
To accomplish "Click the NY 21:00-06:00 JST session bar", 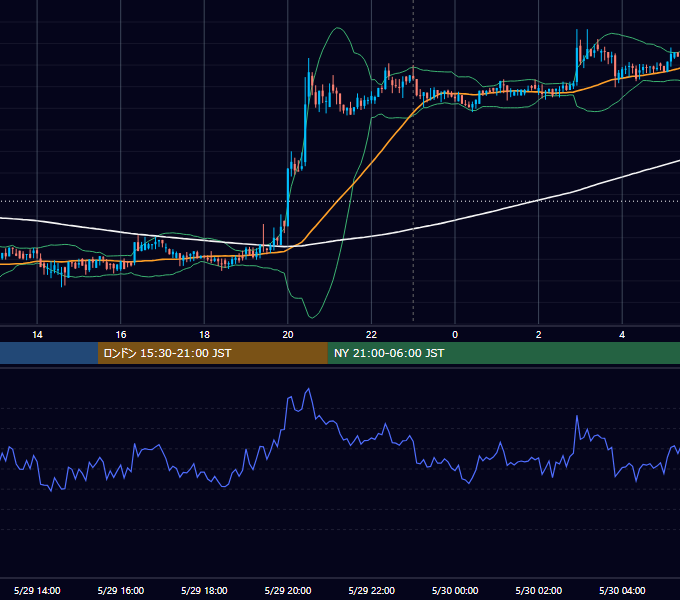I will (503, 353).
